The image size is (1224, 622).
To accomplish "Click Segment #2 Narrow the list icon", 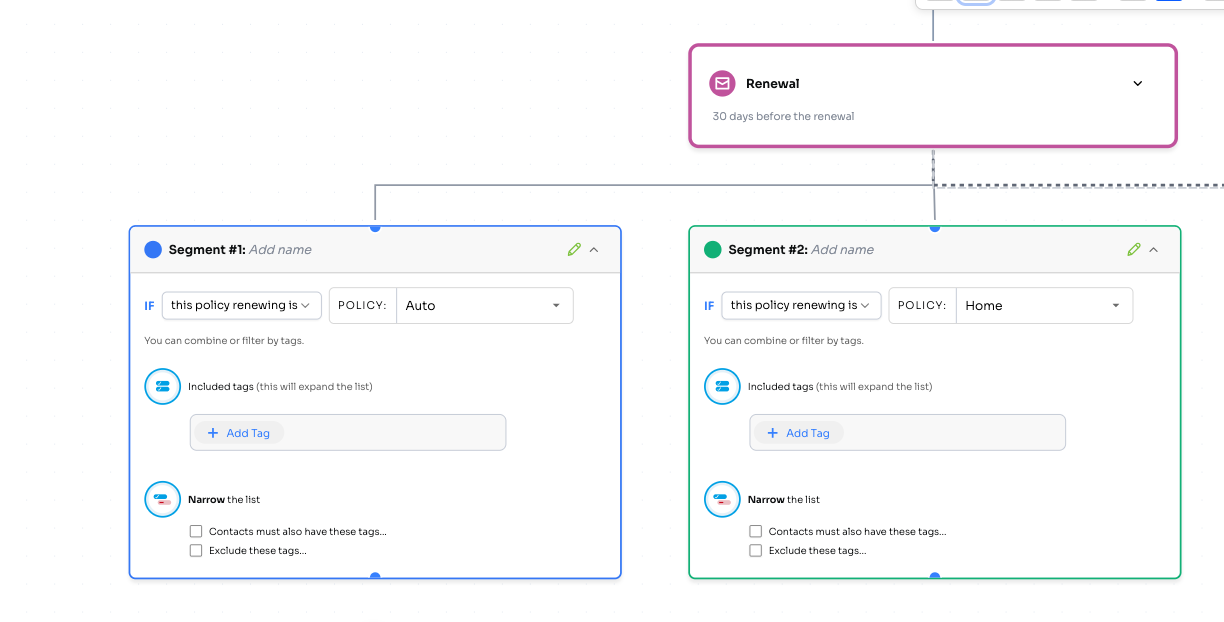I will 723,499.
